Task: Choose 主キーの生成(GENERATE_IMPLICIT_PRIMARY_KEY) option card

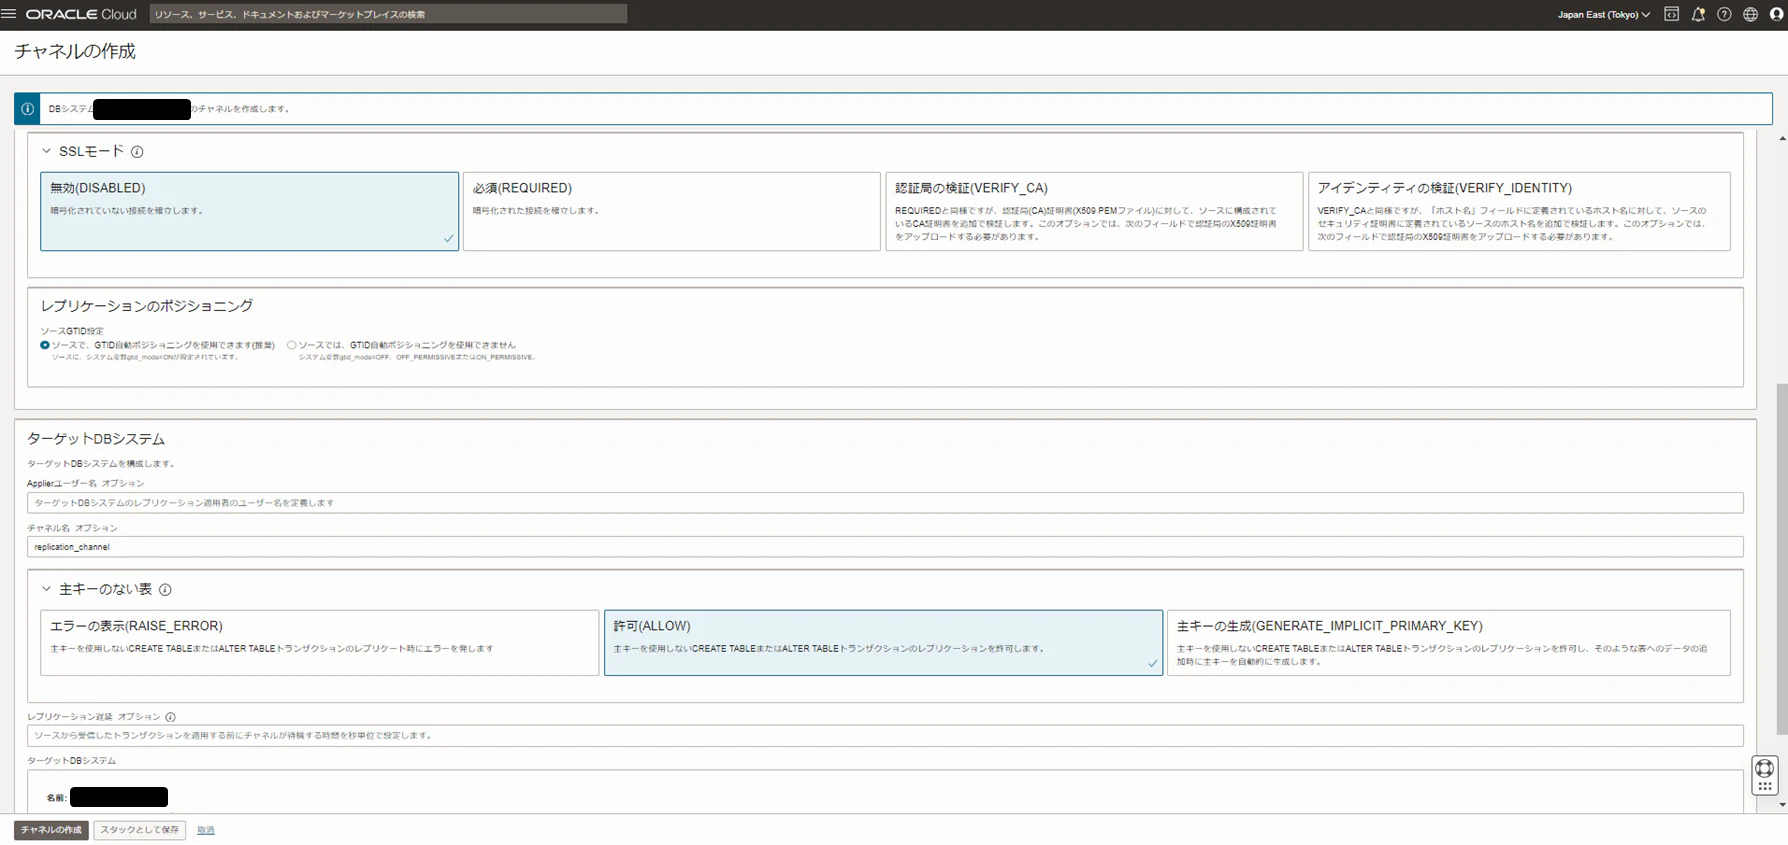Action: pos(1448,643)
